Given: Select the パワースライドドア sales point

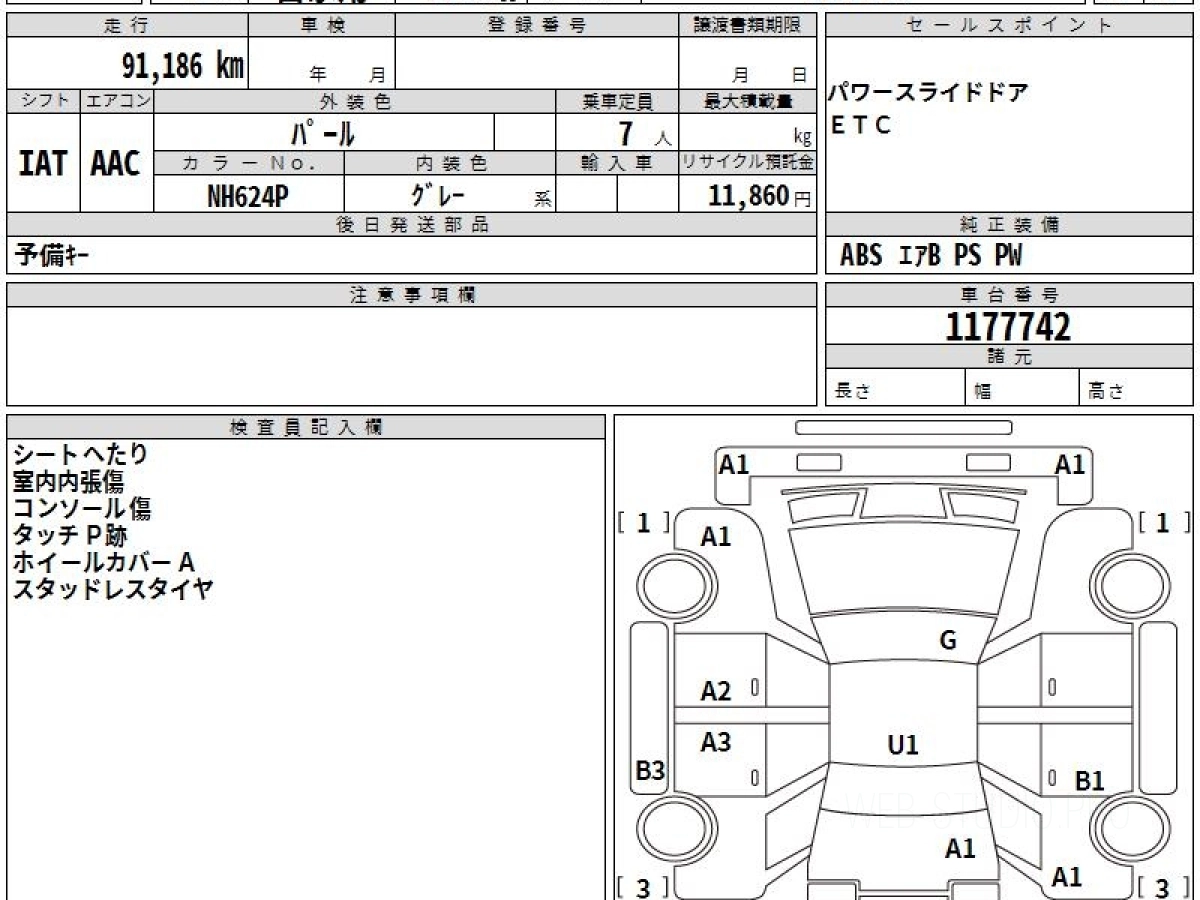Looking at the screenshot, I should [x=929, y=94].
